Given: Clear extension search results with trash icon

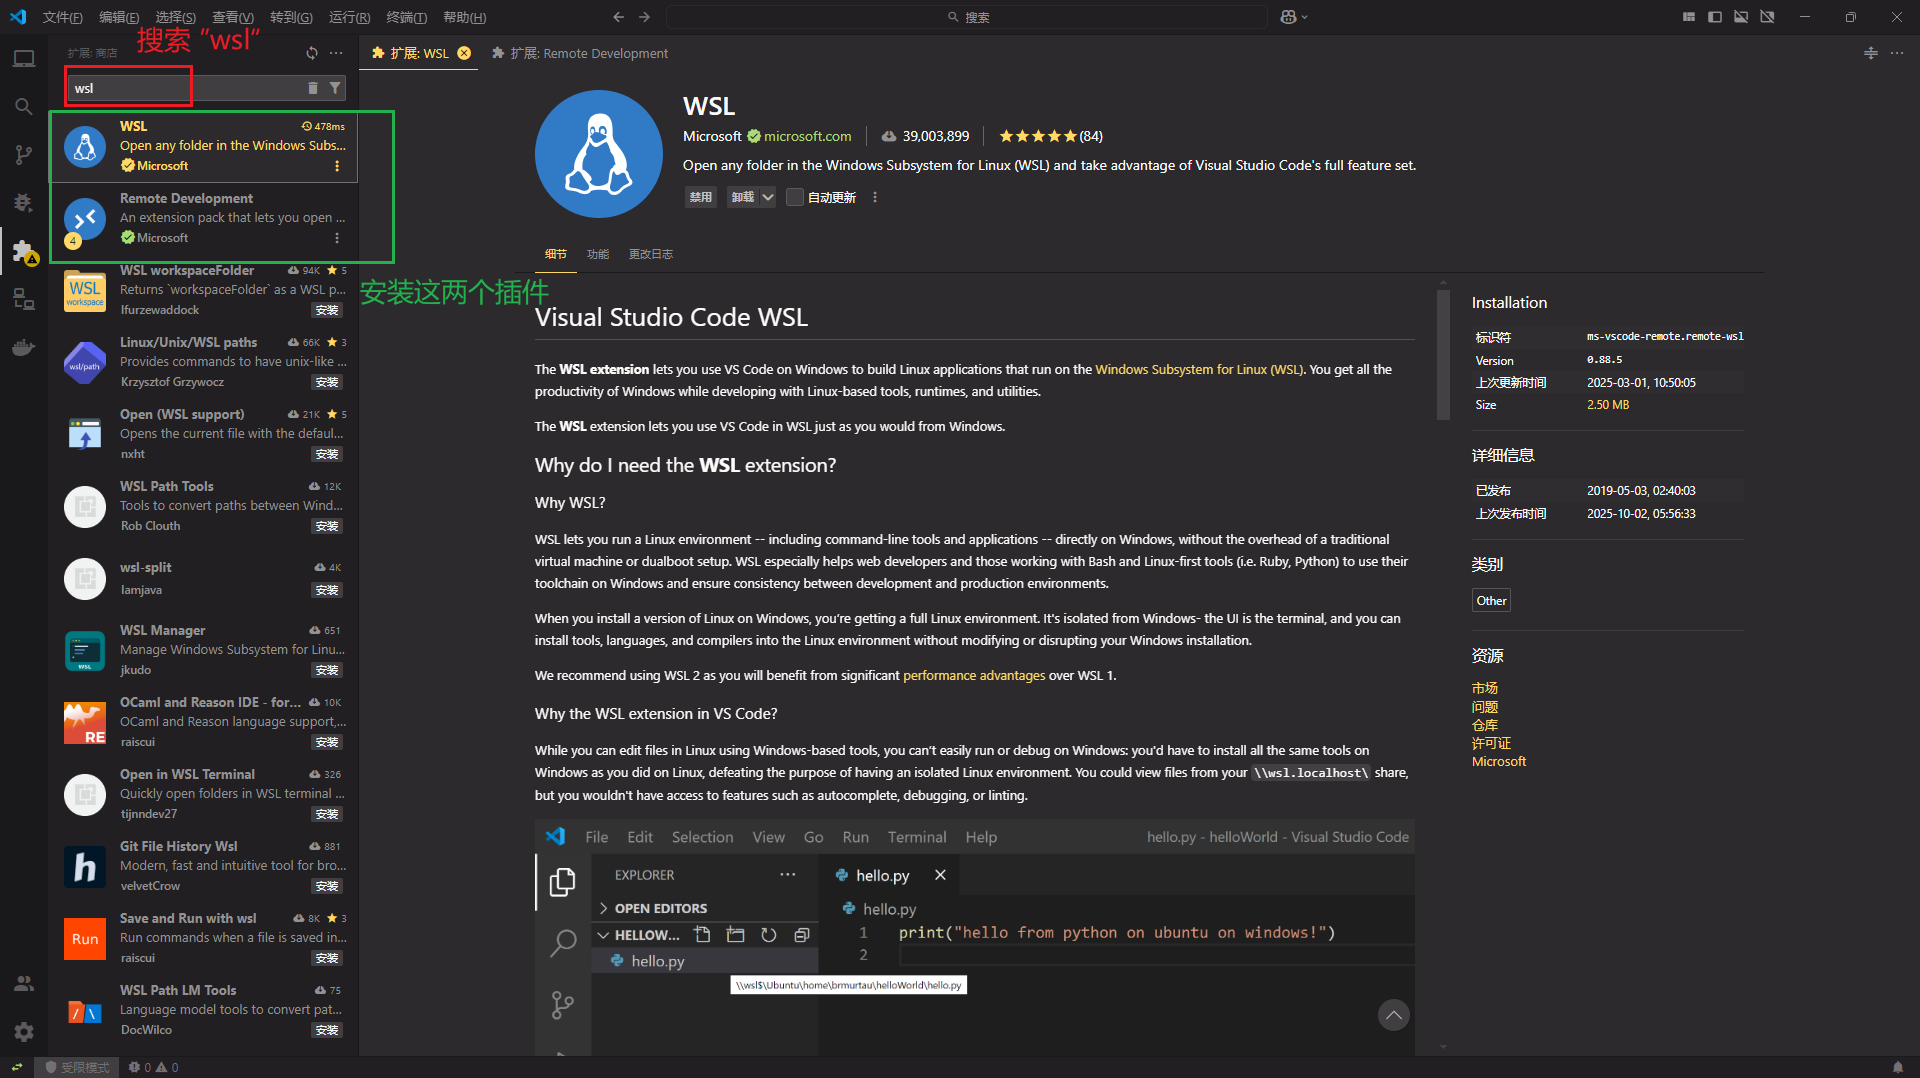Looking at the screenshot, I should click(313, 88).
